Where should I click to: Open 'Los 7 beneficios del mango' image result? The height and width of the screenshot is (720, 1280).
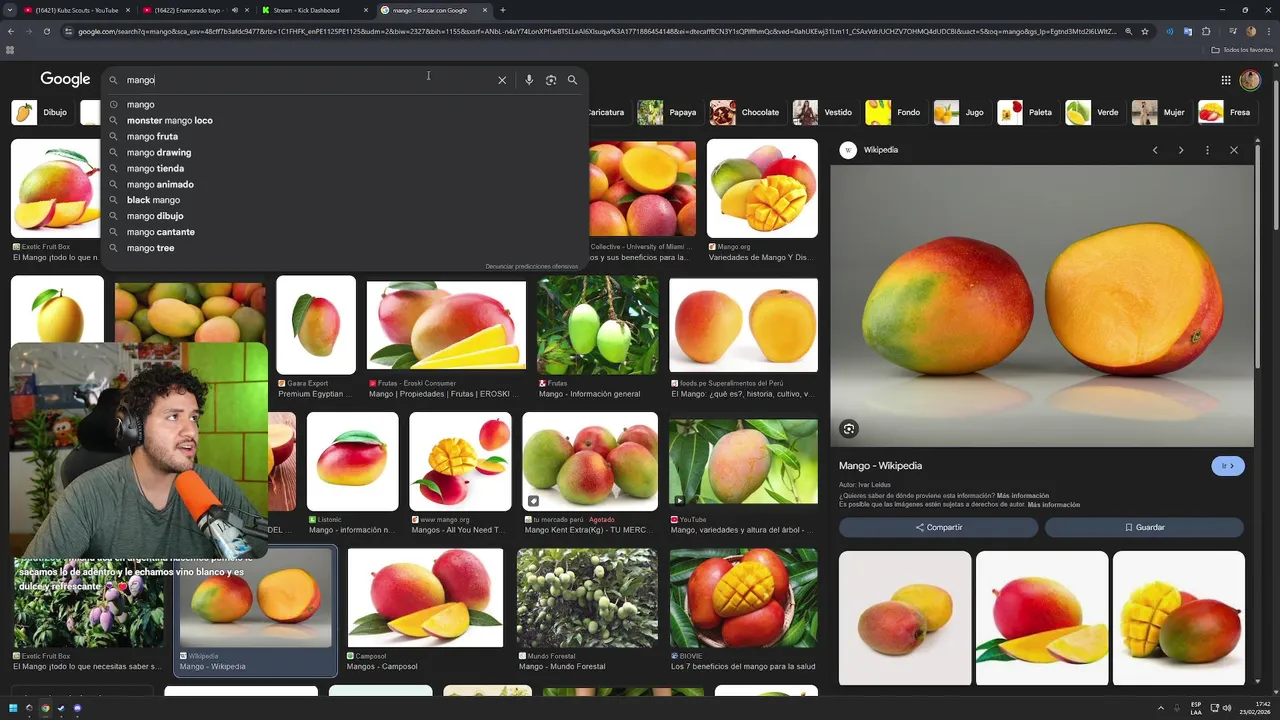click(x=743, y=597)
